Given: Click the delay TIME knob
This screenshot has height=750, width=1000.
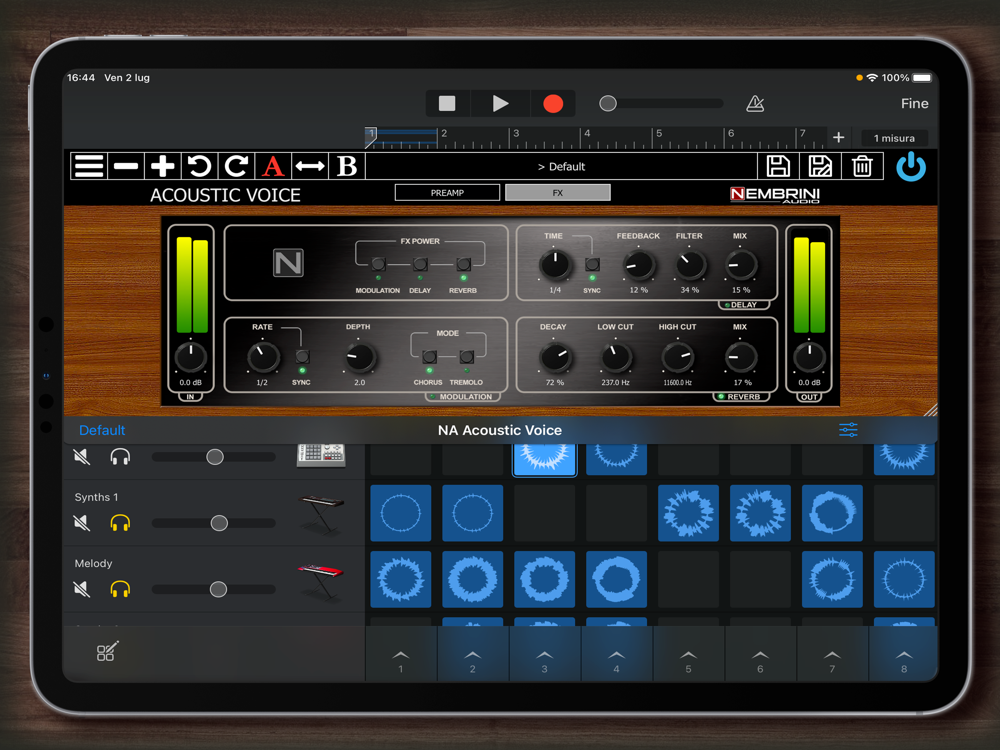Looking at the screenshot, I should click(555, 265).
